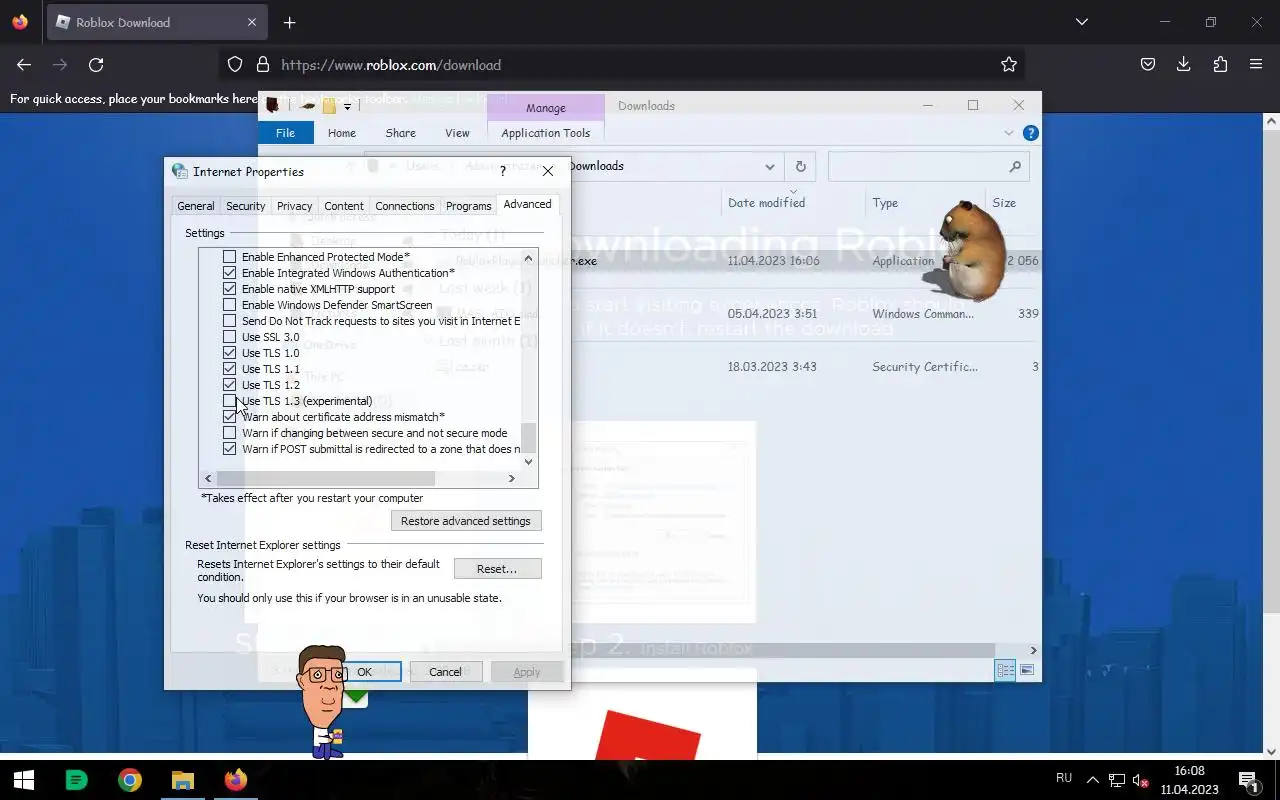This screenshot has width=1280, height=800.
Task: Switch to the Programs tab
Action: tap(468, 206)
